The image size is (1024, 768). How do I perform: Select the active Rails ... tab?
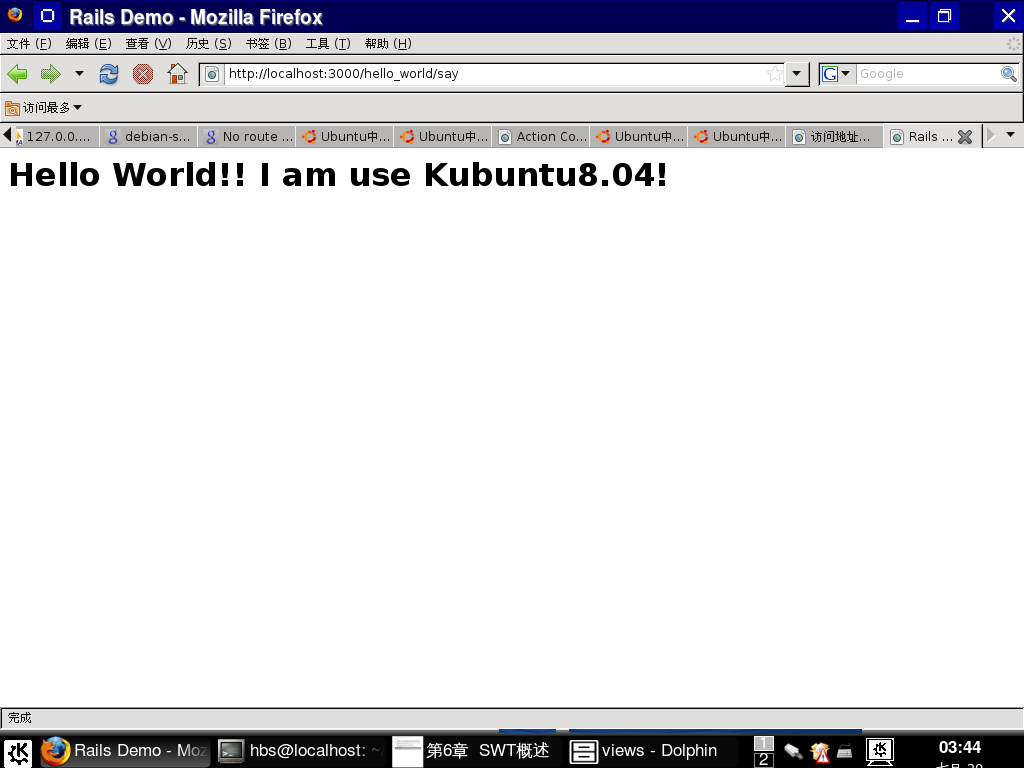pos(922,136)
